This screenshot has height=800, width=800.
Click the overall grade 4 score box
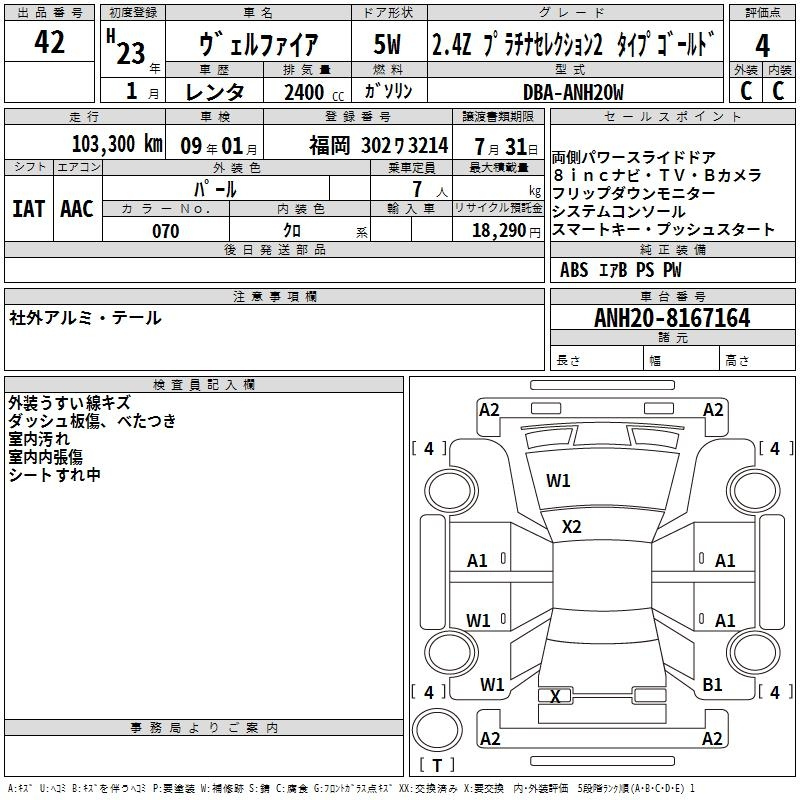(762, 45)
